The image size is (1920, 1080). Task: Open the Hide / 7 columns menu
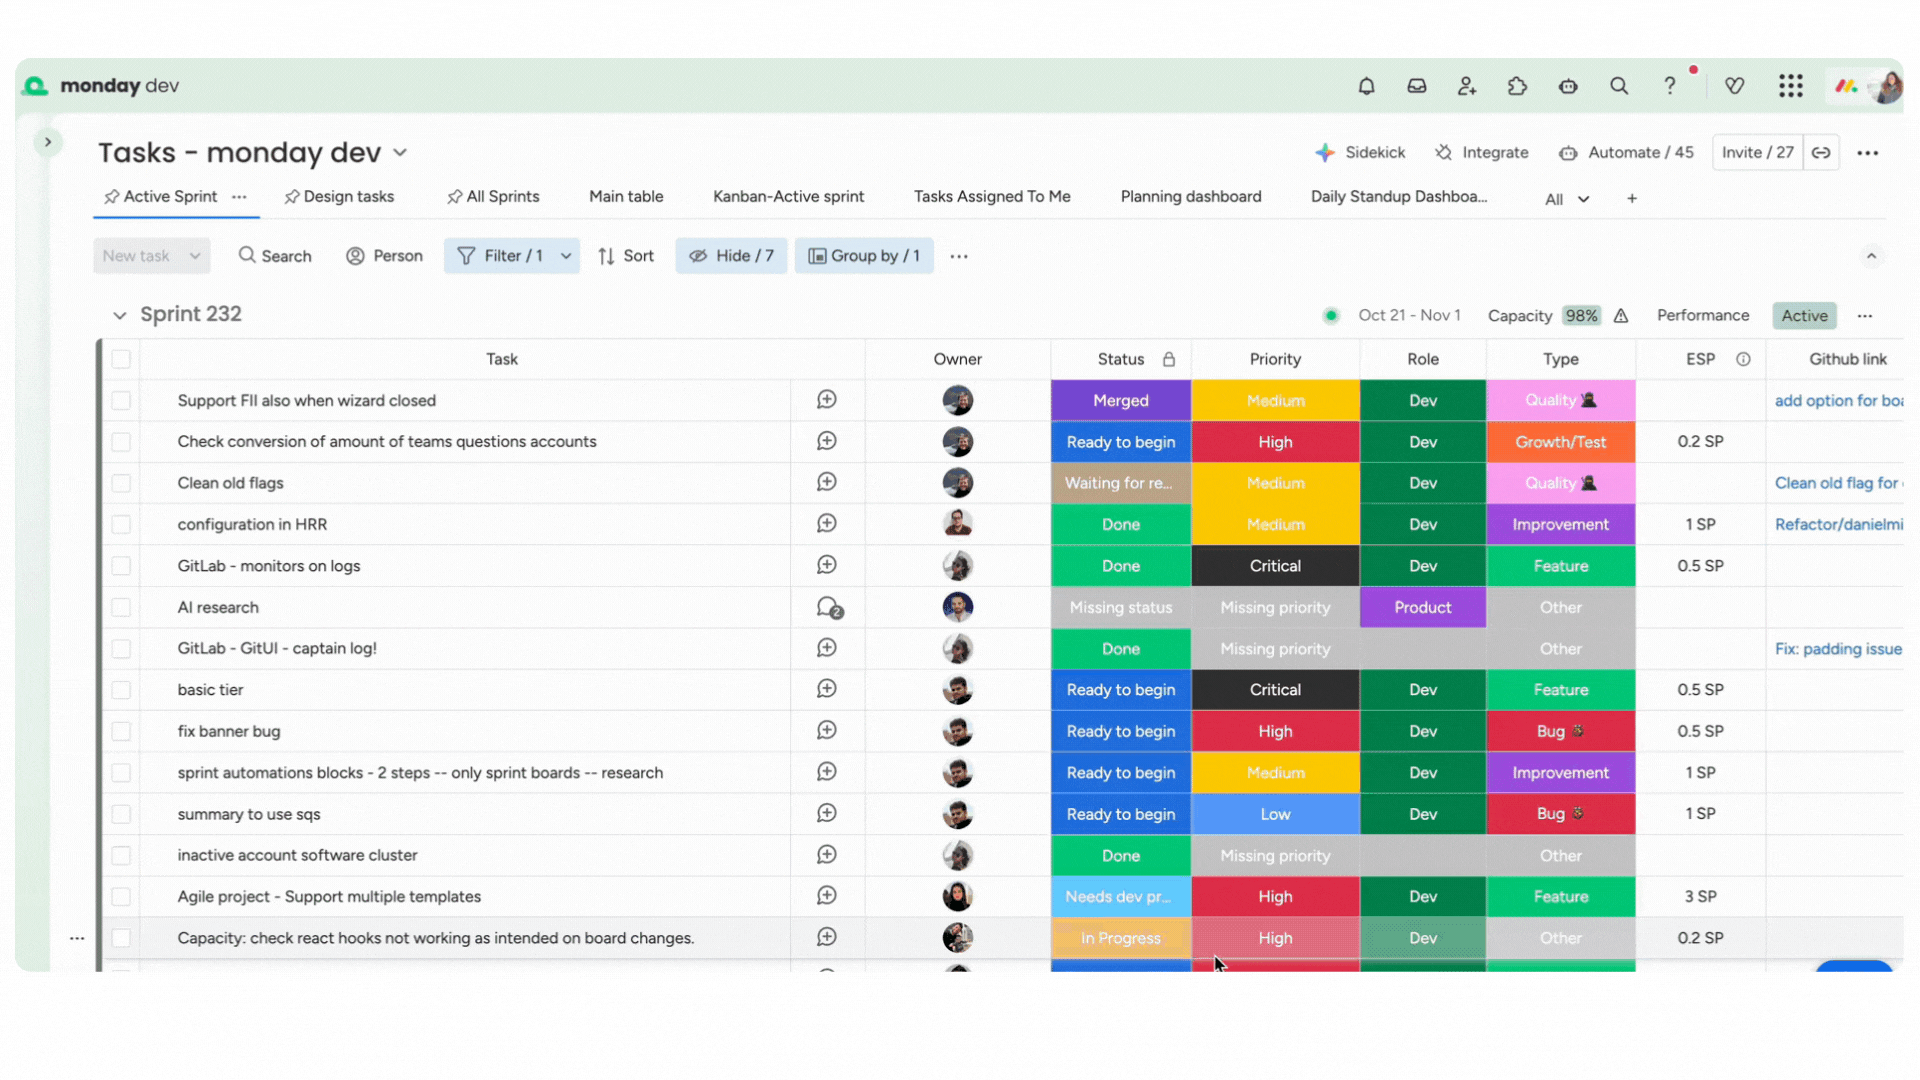click(x=731, y=256)
